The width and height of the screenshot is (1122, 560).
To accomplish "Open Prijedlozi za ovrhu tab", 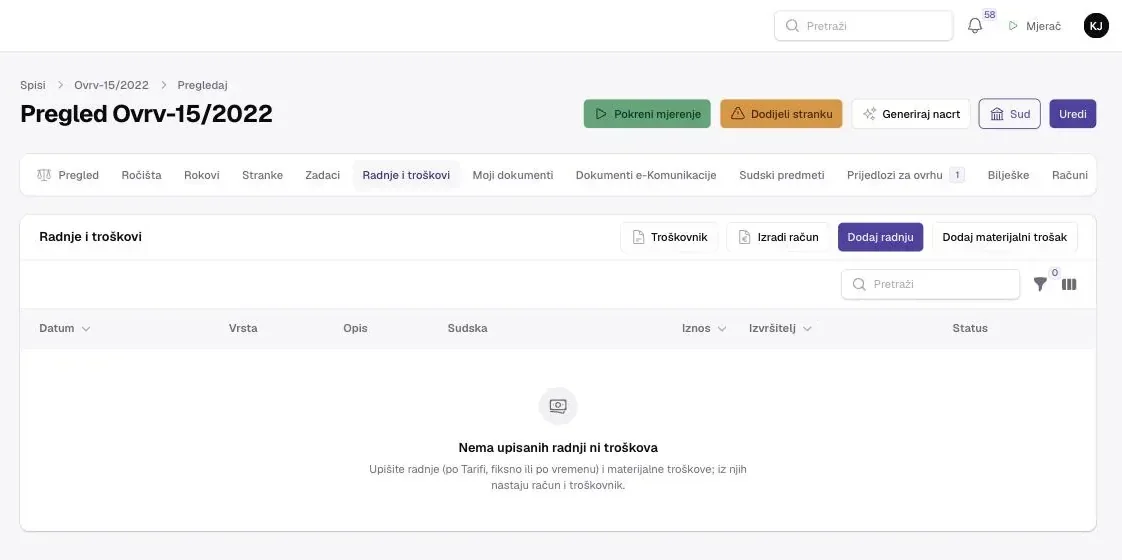I will click(x=906, y=175).
